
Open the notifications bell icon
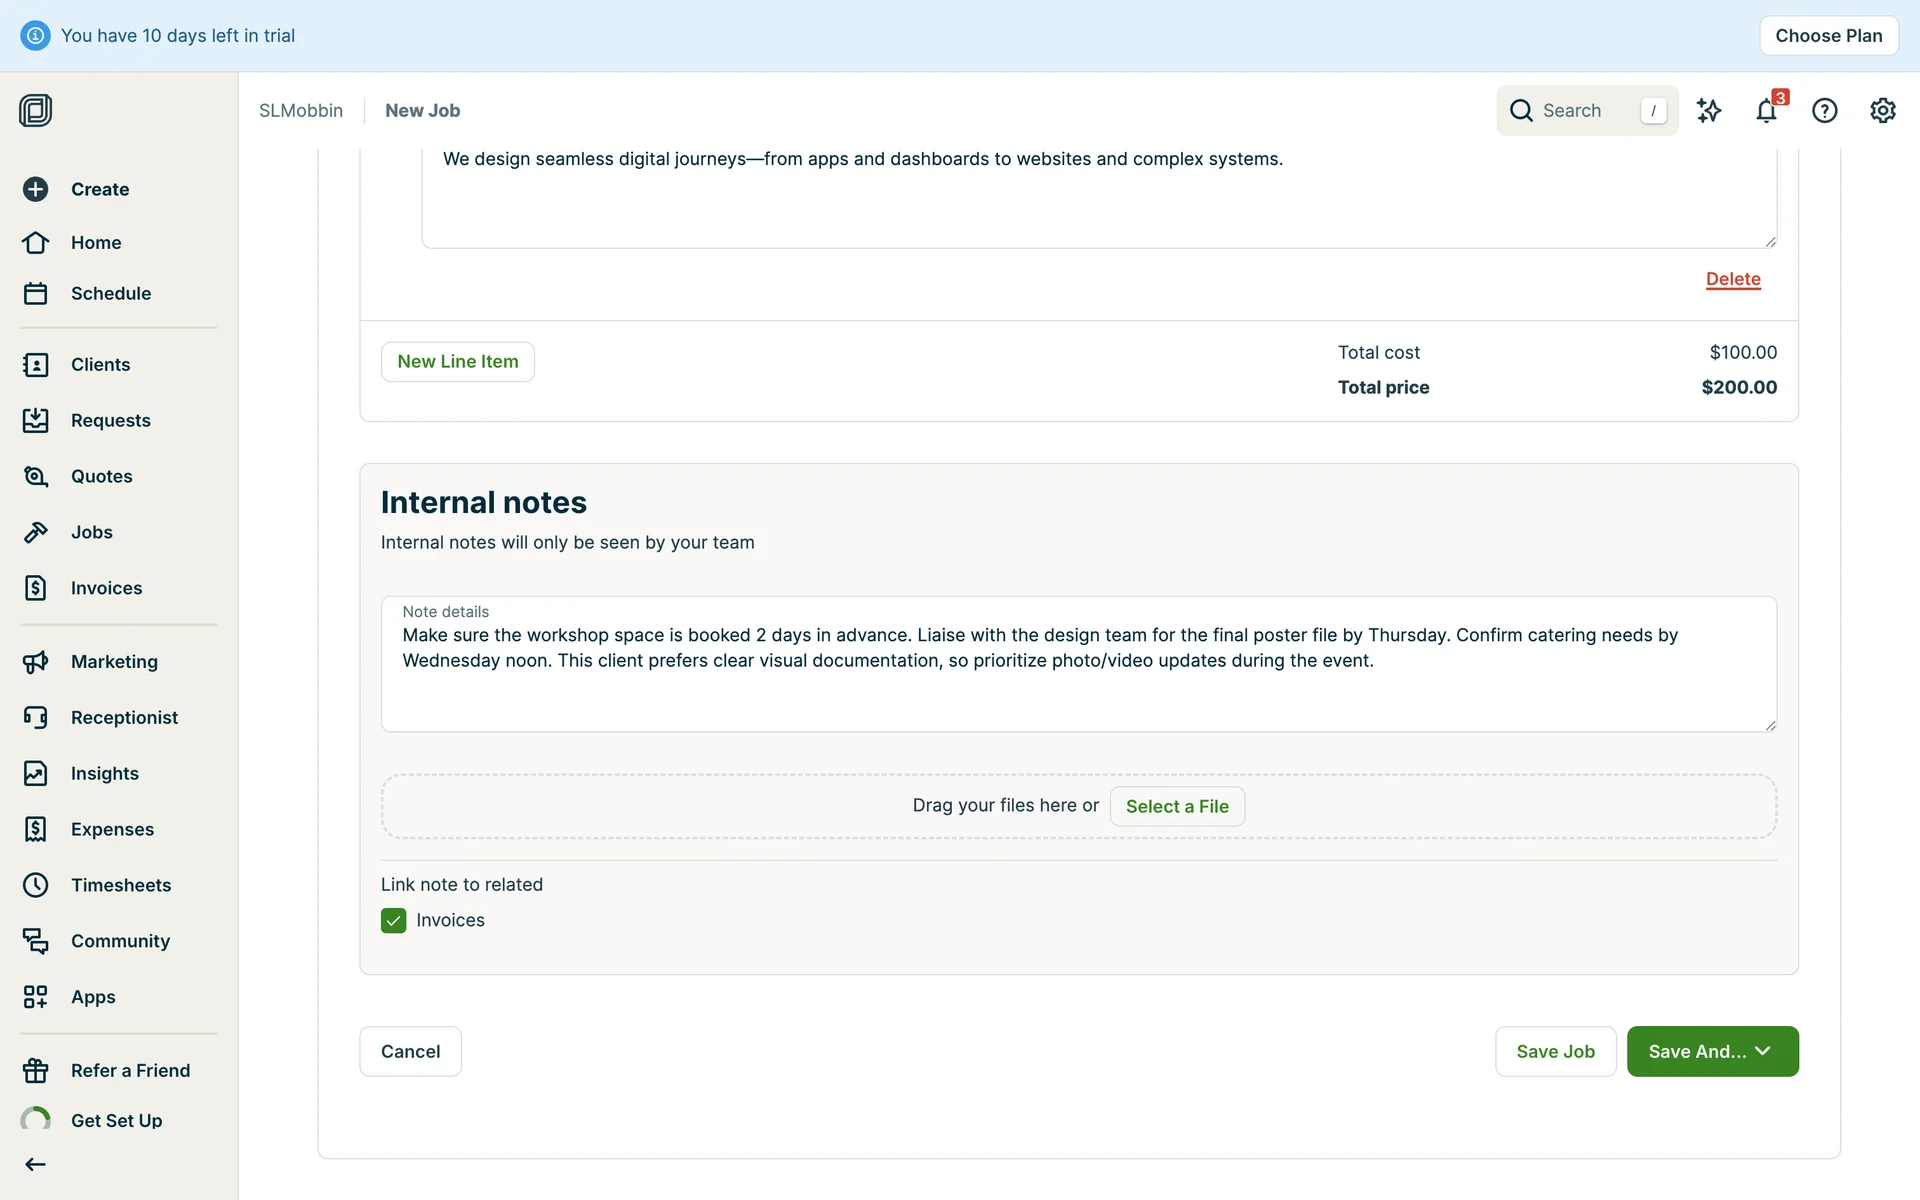point(1766,111)
